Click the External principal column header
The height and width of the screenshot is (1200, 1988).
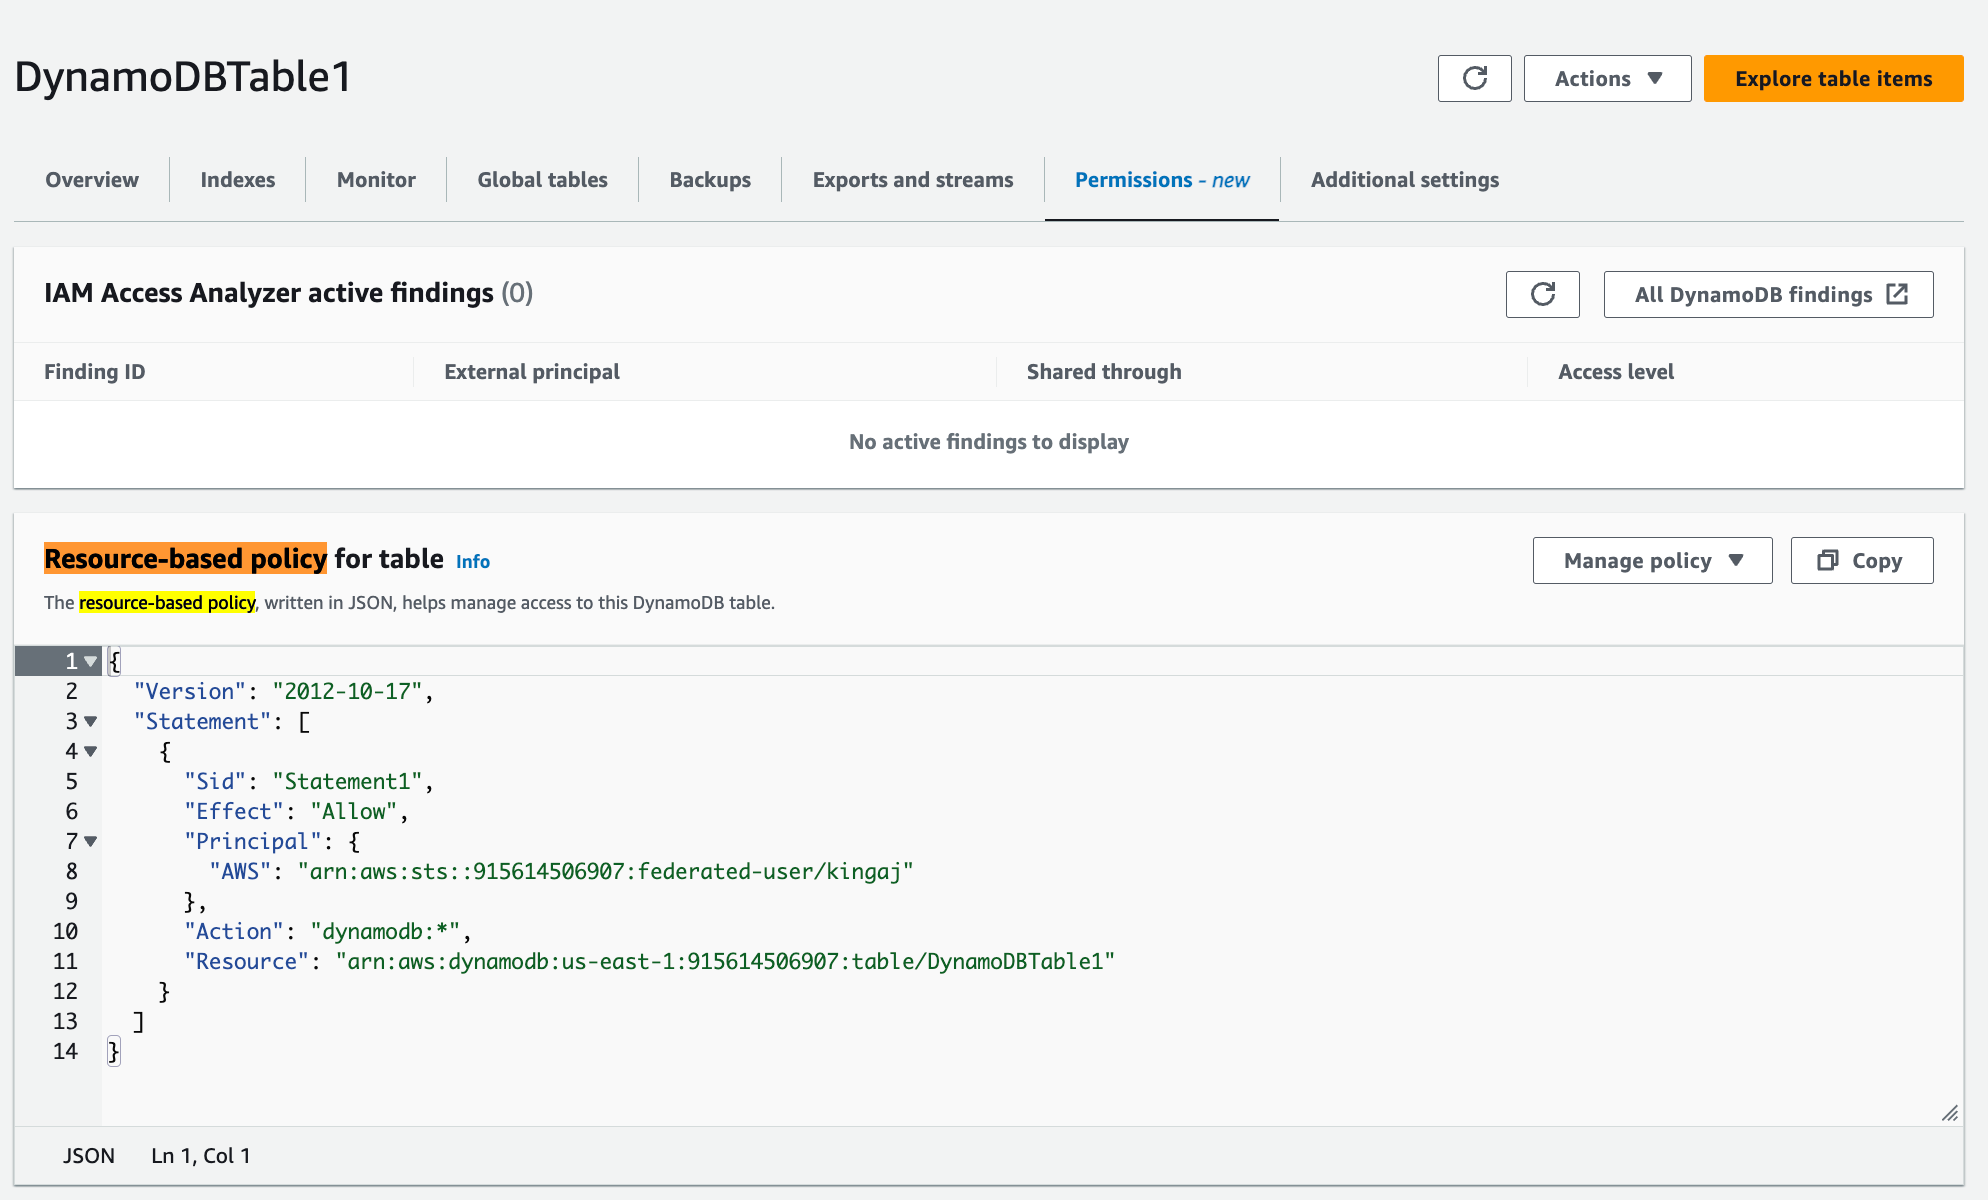tap(532, 372)
